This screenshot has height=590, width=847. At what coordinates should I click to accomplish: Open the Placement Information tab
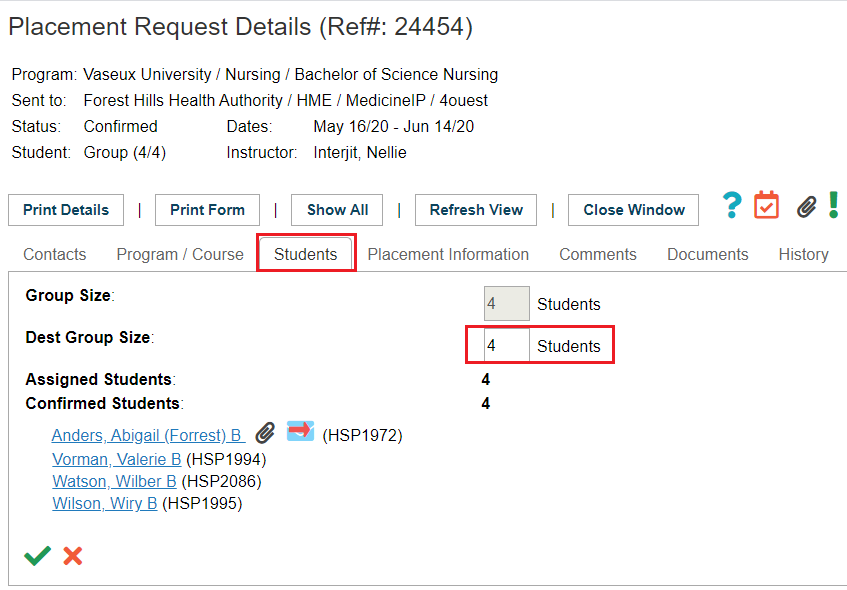(x=448, y=254)
